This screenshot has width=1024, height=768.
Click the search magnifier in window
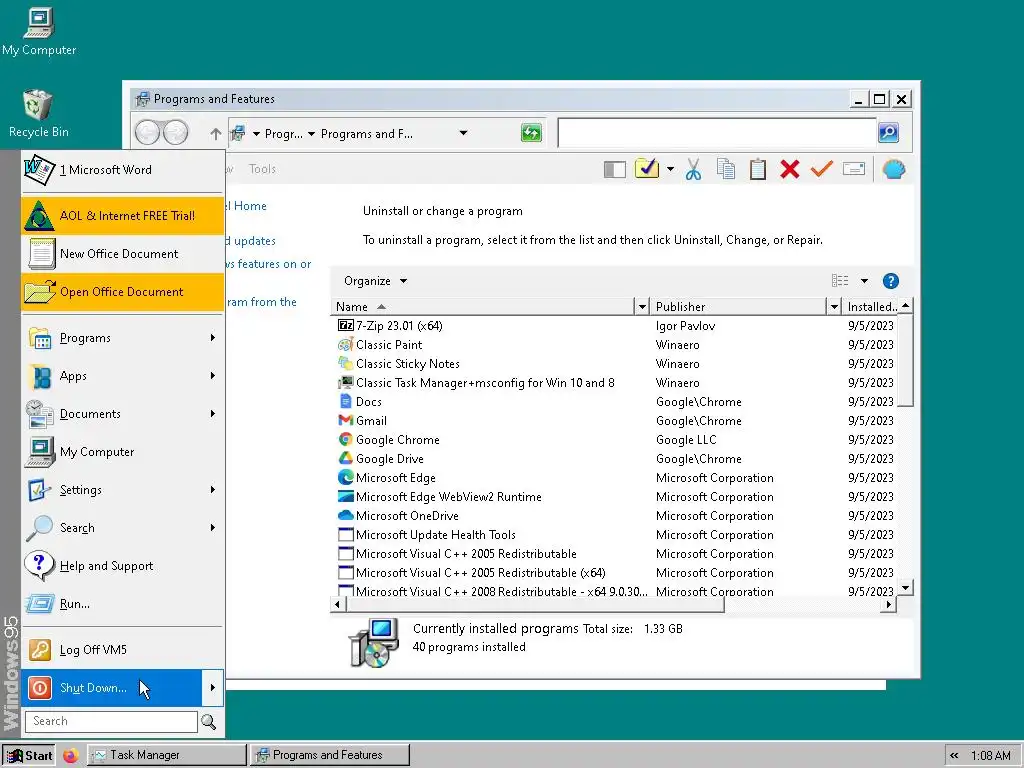(x=888, y=133)
